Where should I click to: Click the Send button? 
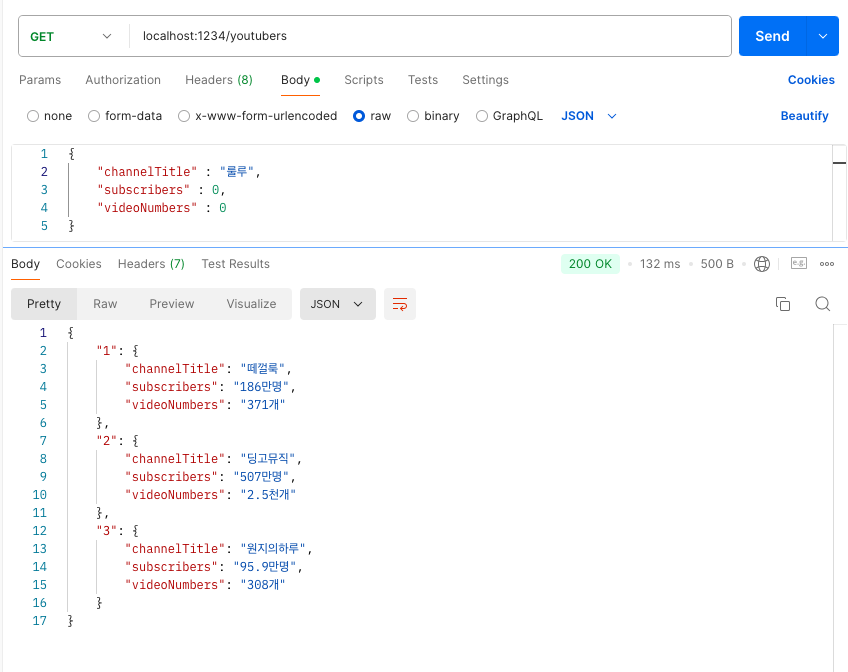click(772, 36)
